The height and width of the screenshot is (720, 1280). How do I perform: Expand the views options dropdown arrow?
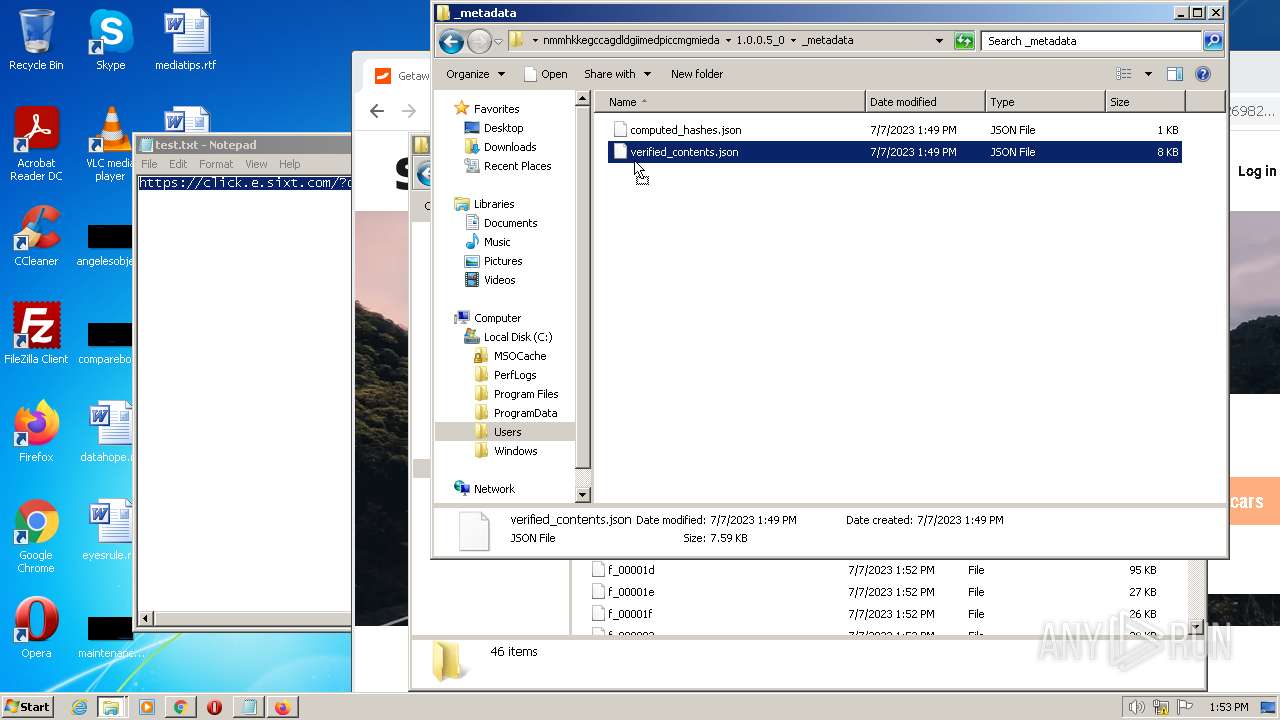pos(1148,74)
